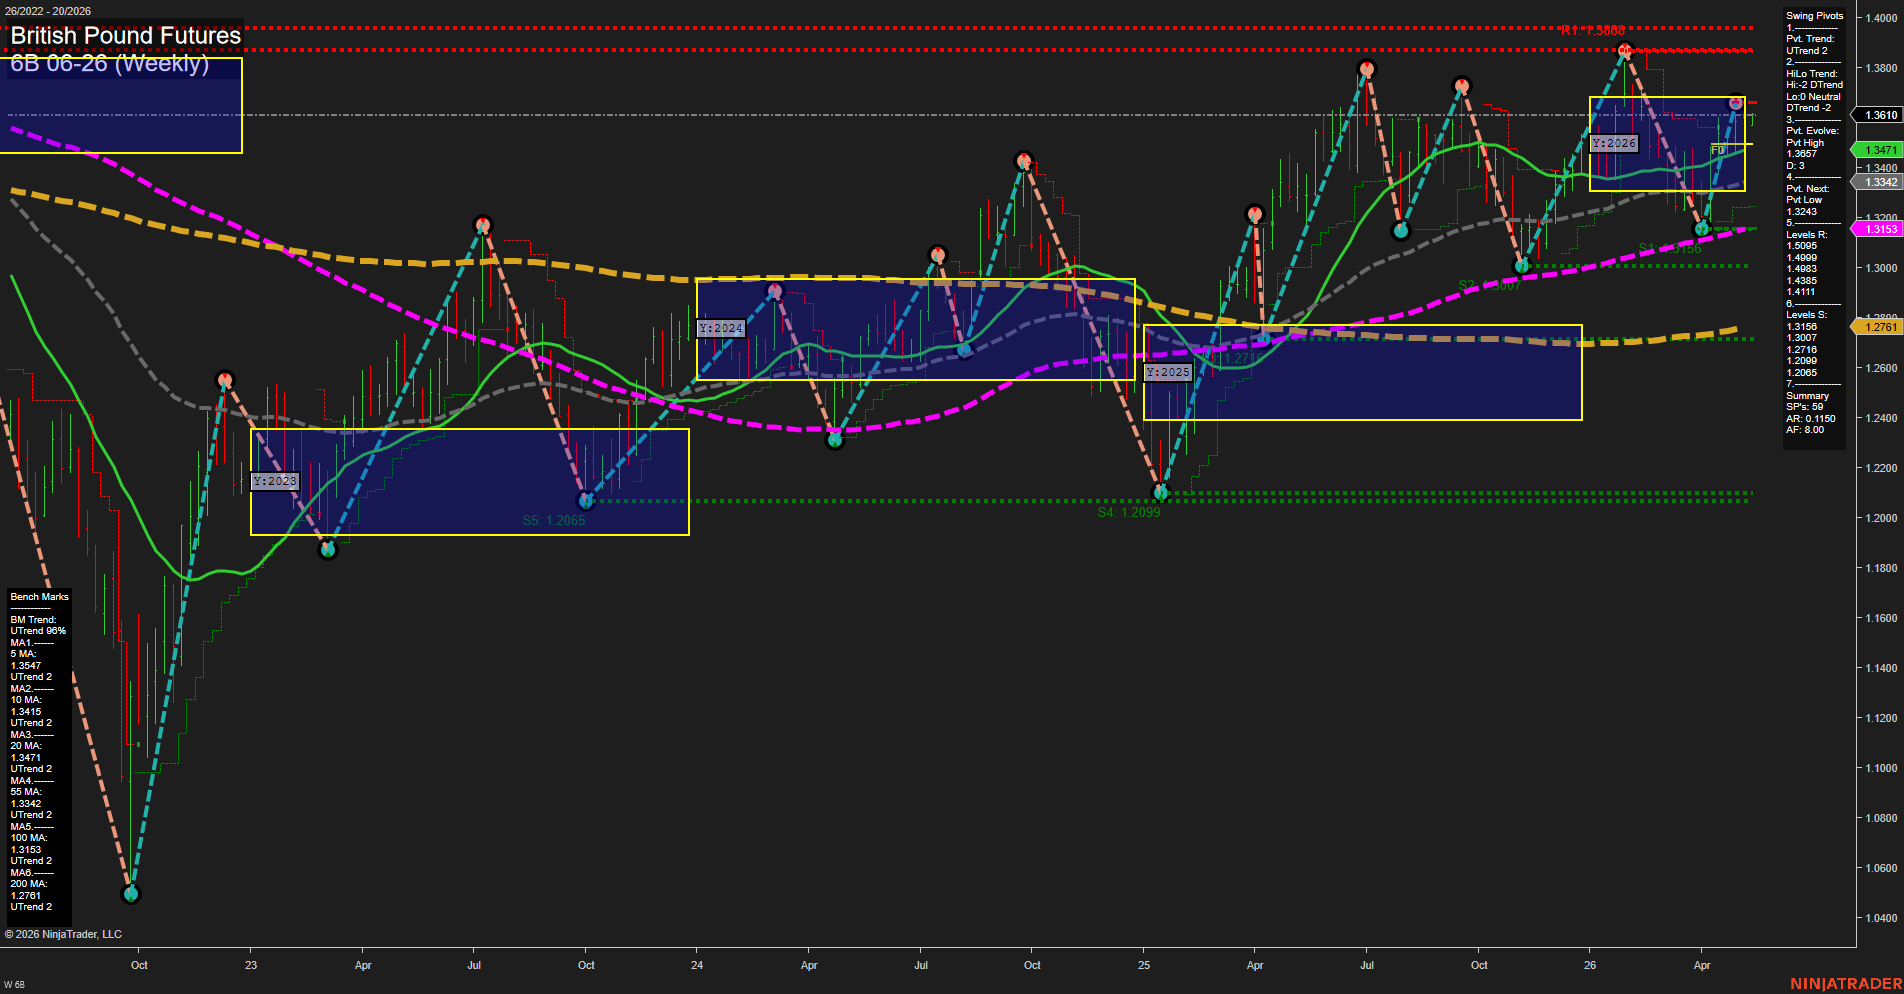The image size is (1904, 994).
Task: Click the © 2026 NinjaTrader, LLC copyright text
Action: (63, 934)
